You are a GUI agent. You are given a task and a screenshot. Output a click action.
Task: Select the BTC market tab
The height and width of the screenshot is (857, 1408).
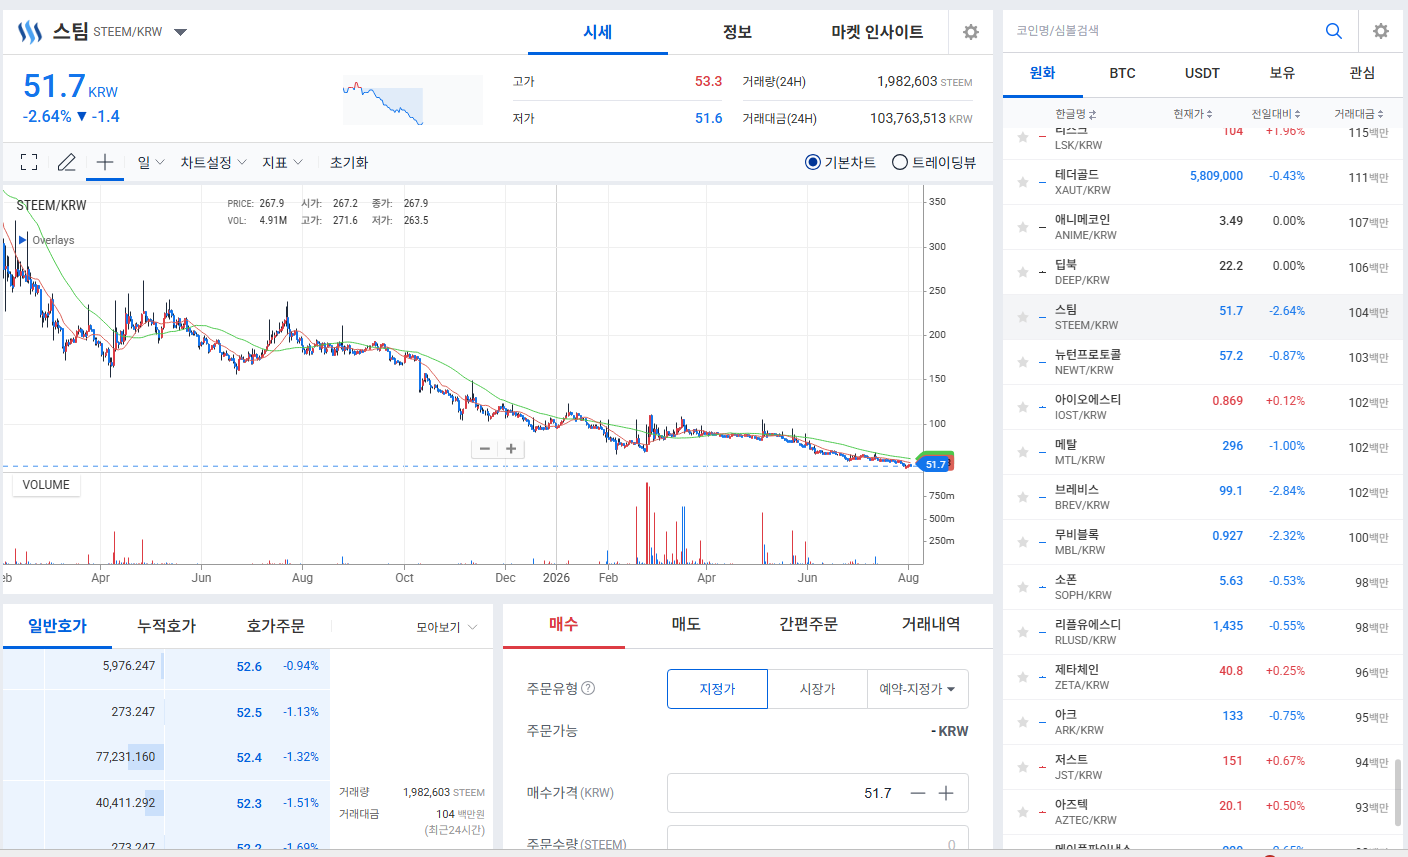coord(1122,73)
